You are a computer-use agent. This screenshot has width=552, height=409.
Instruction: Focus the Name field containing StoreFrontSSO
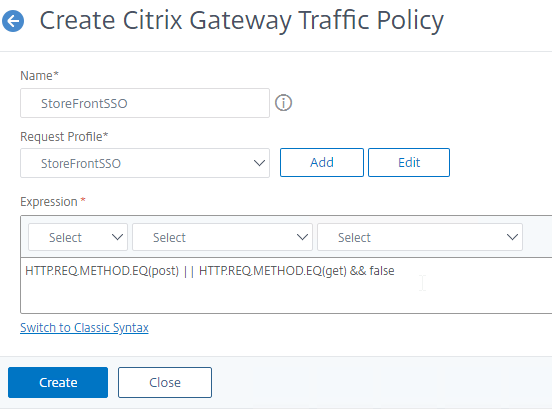point(145,103)
